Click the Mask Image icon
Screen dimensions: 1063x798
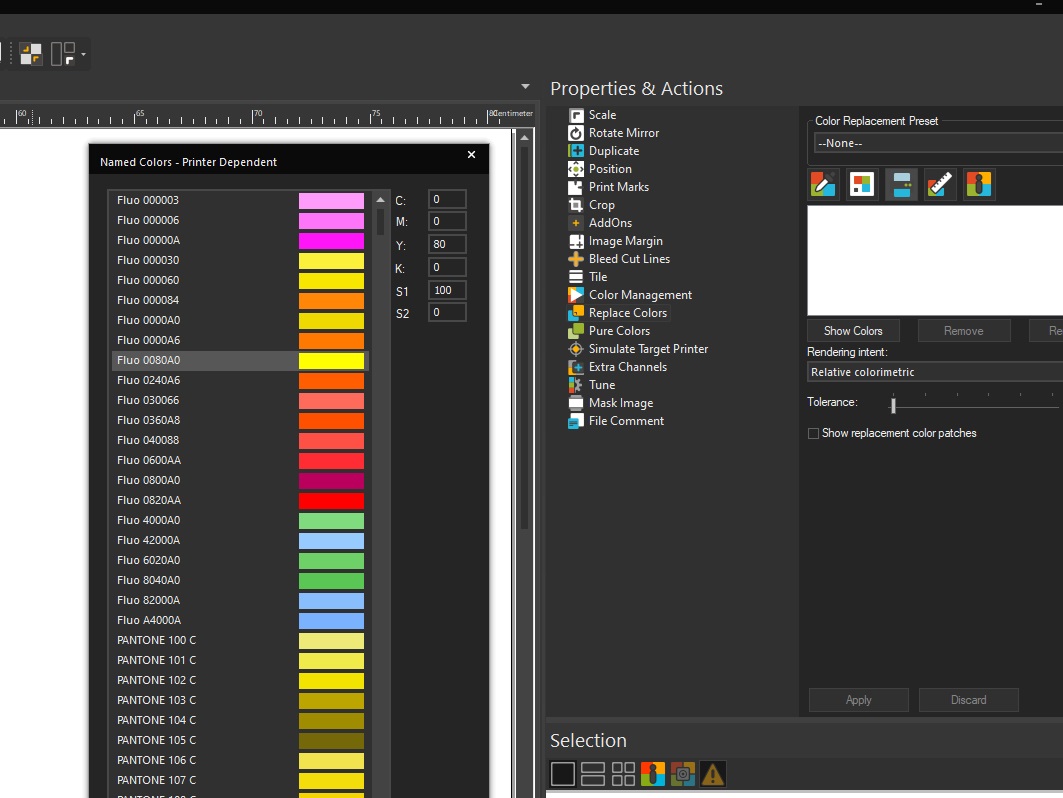[576, 403]
